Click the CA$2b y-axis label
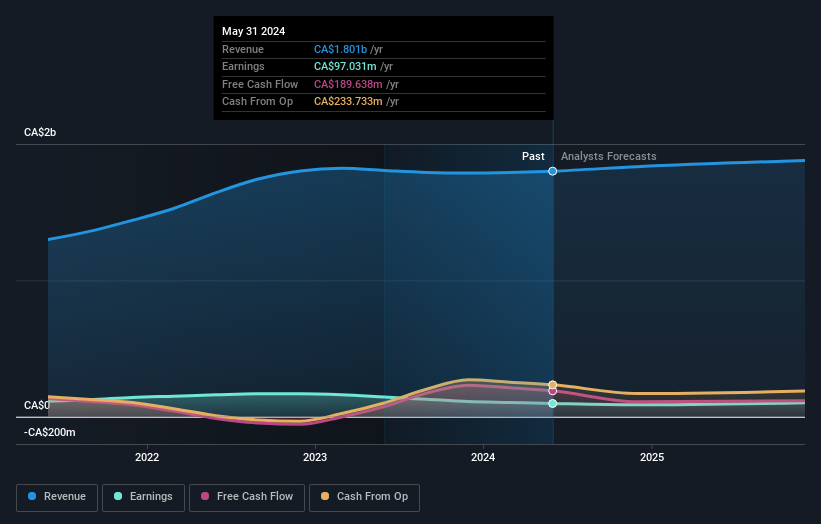Image resolution: width=821 pixels, height=524 pixels. pos(40,132)
